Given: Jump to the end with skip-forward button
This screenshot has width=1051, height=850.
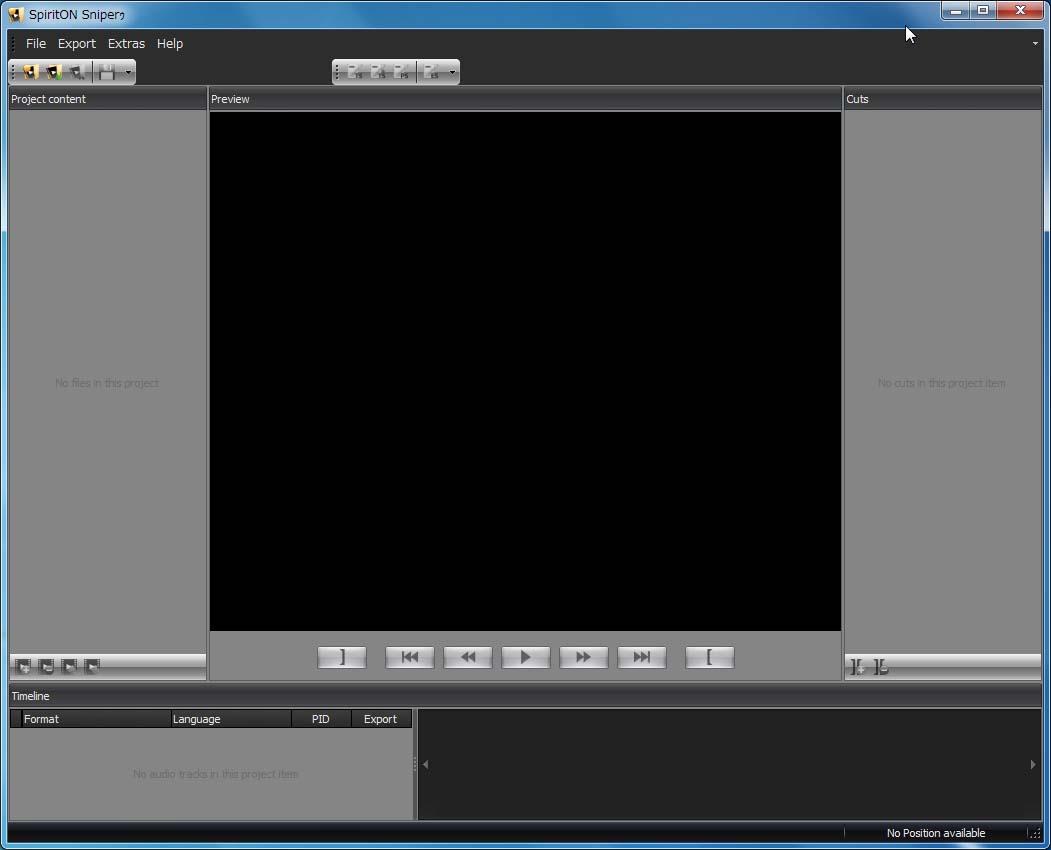Looking at the screenshot, I should pyautogui.click(x=642, y=658).
